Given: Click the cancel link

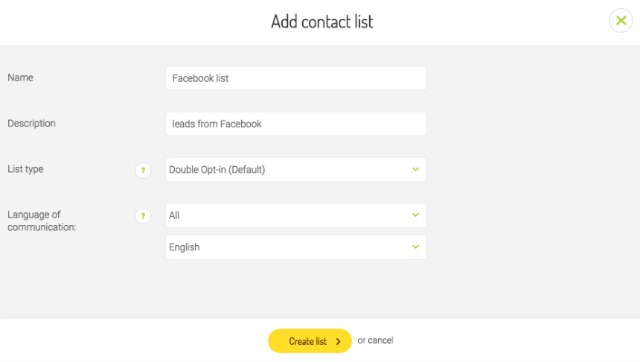Looking at the screenshot, I should click(380, 340).
